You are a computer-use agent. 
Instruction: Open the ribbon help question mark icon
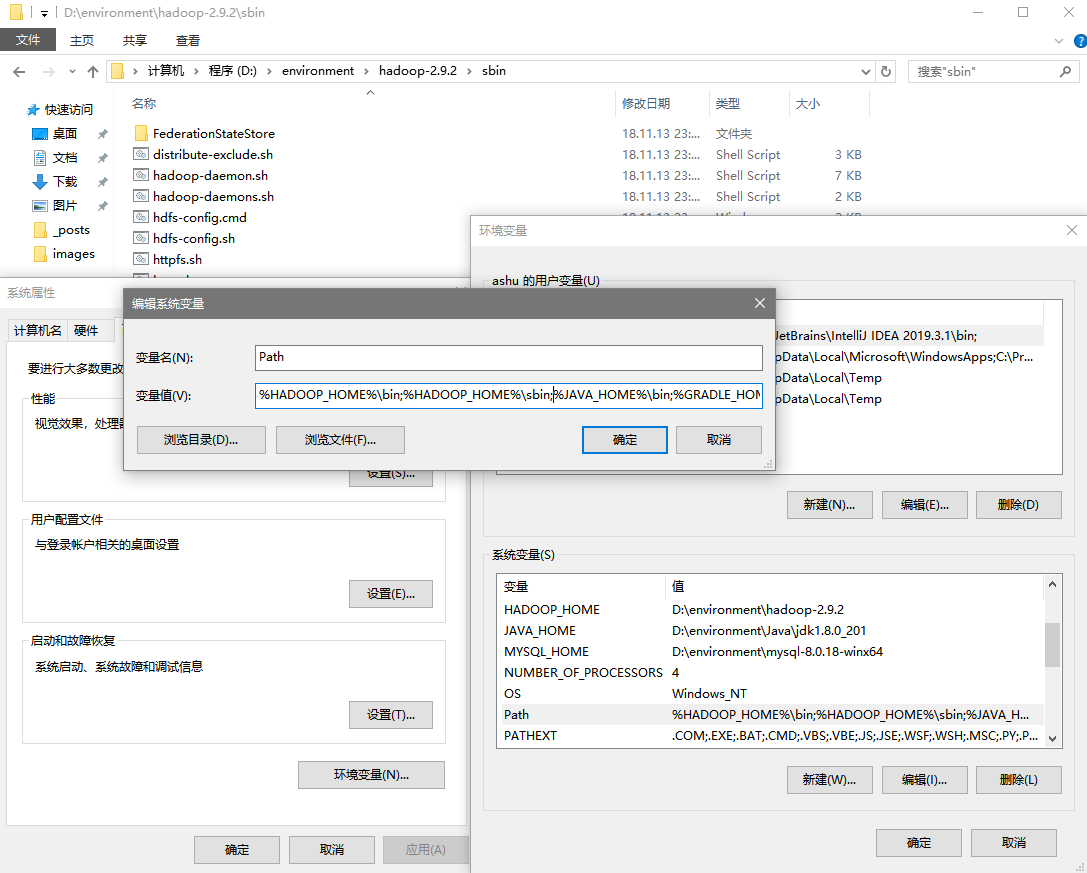[1078, 41]
